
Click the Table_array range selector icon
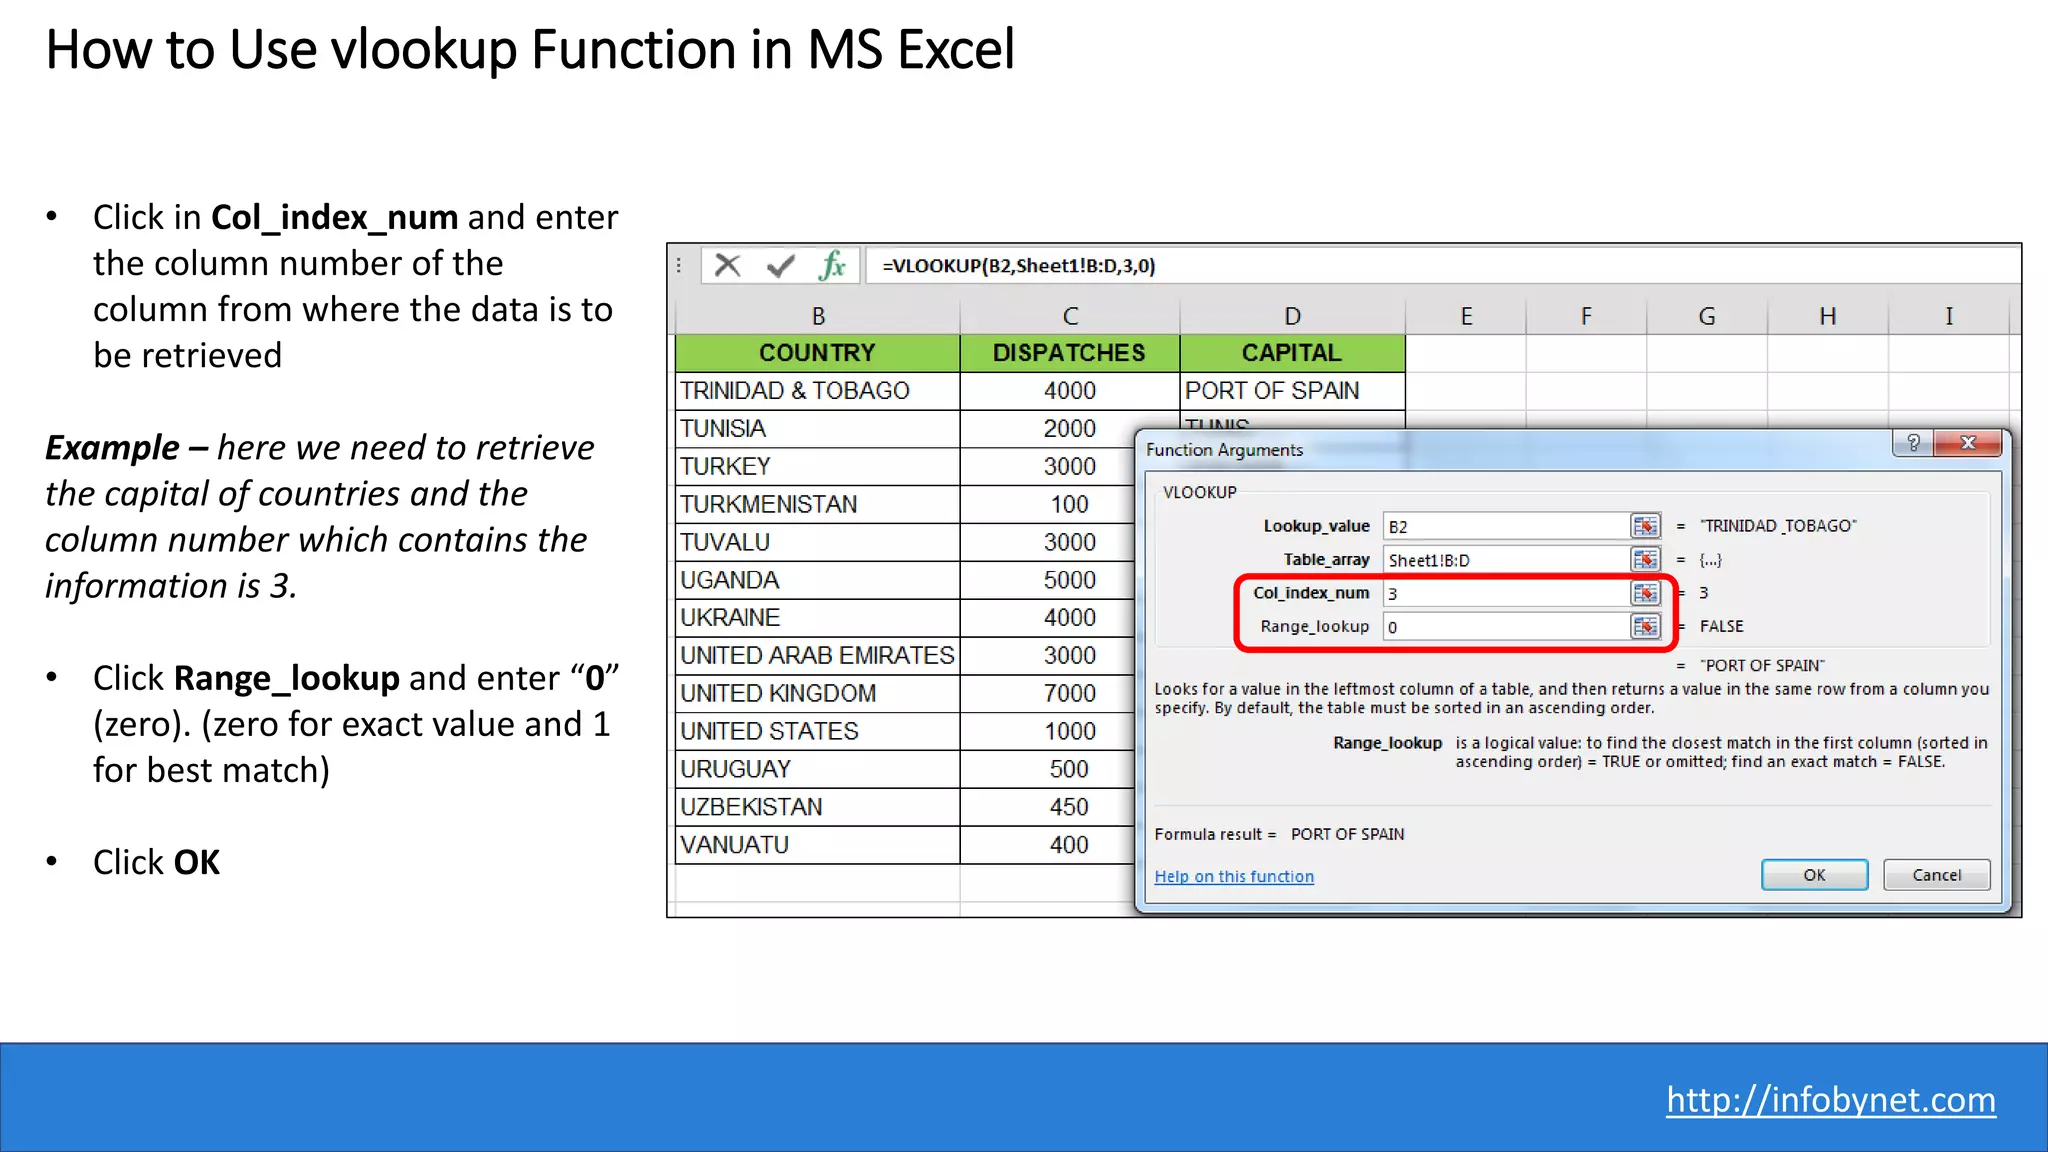pos(1645,560)
